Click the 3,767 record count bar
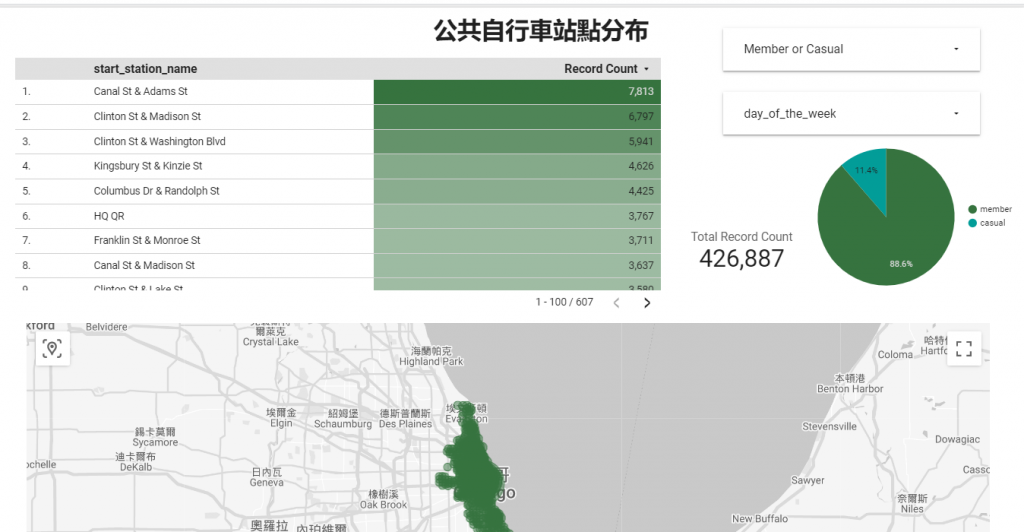 click(517, 215)
